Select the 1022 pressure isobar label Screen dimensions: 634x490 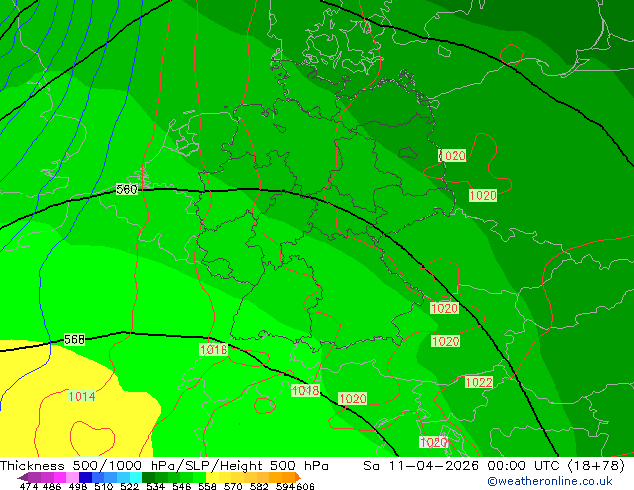[x=479, y=382]
